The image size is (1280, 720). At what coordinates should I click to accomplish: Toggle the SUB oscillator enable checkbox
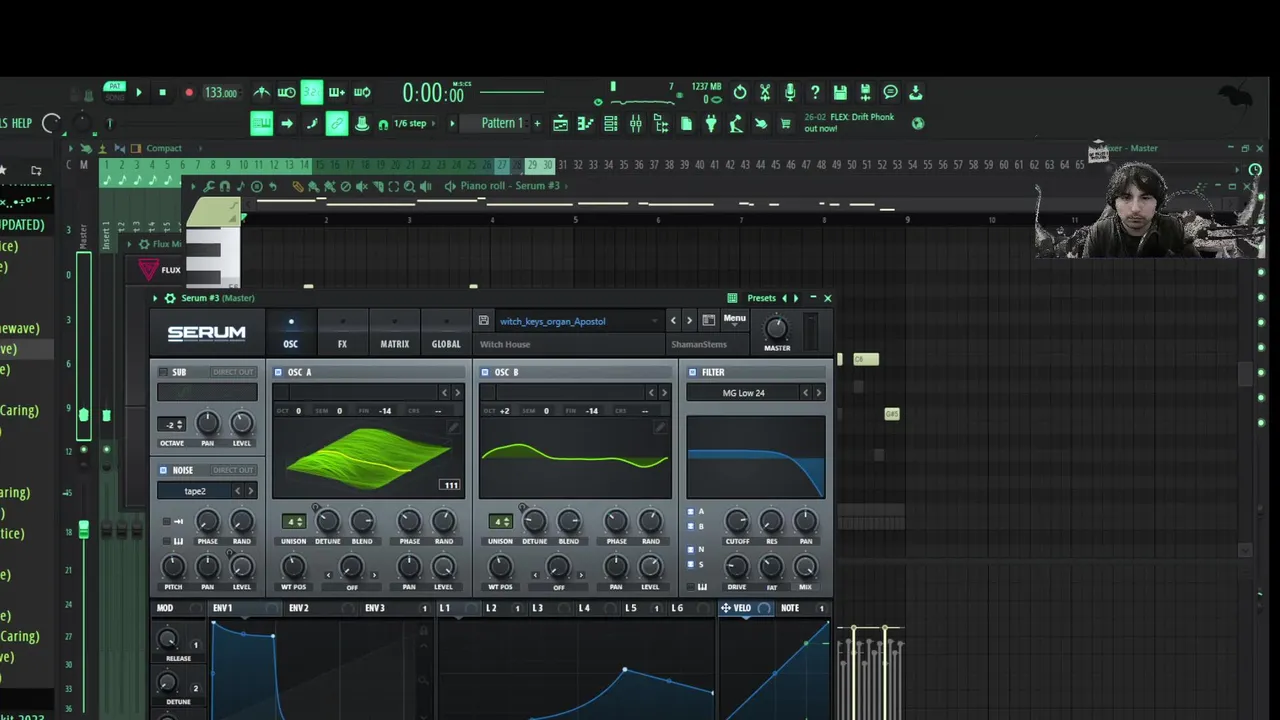pyautogui.click(x=164, y=372)
